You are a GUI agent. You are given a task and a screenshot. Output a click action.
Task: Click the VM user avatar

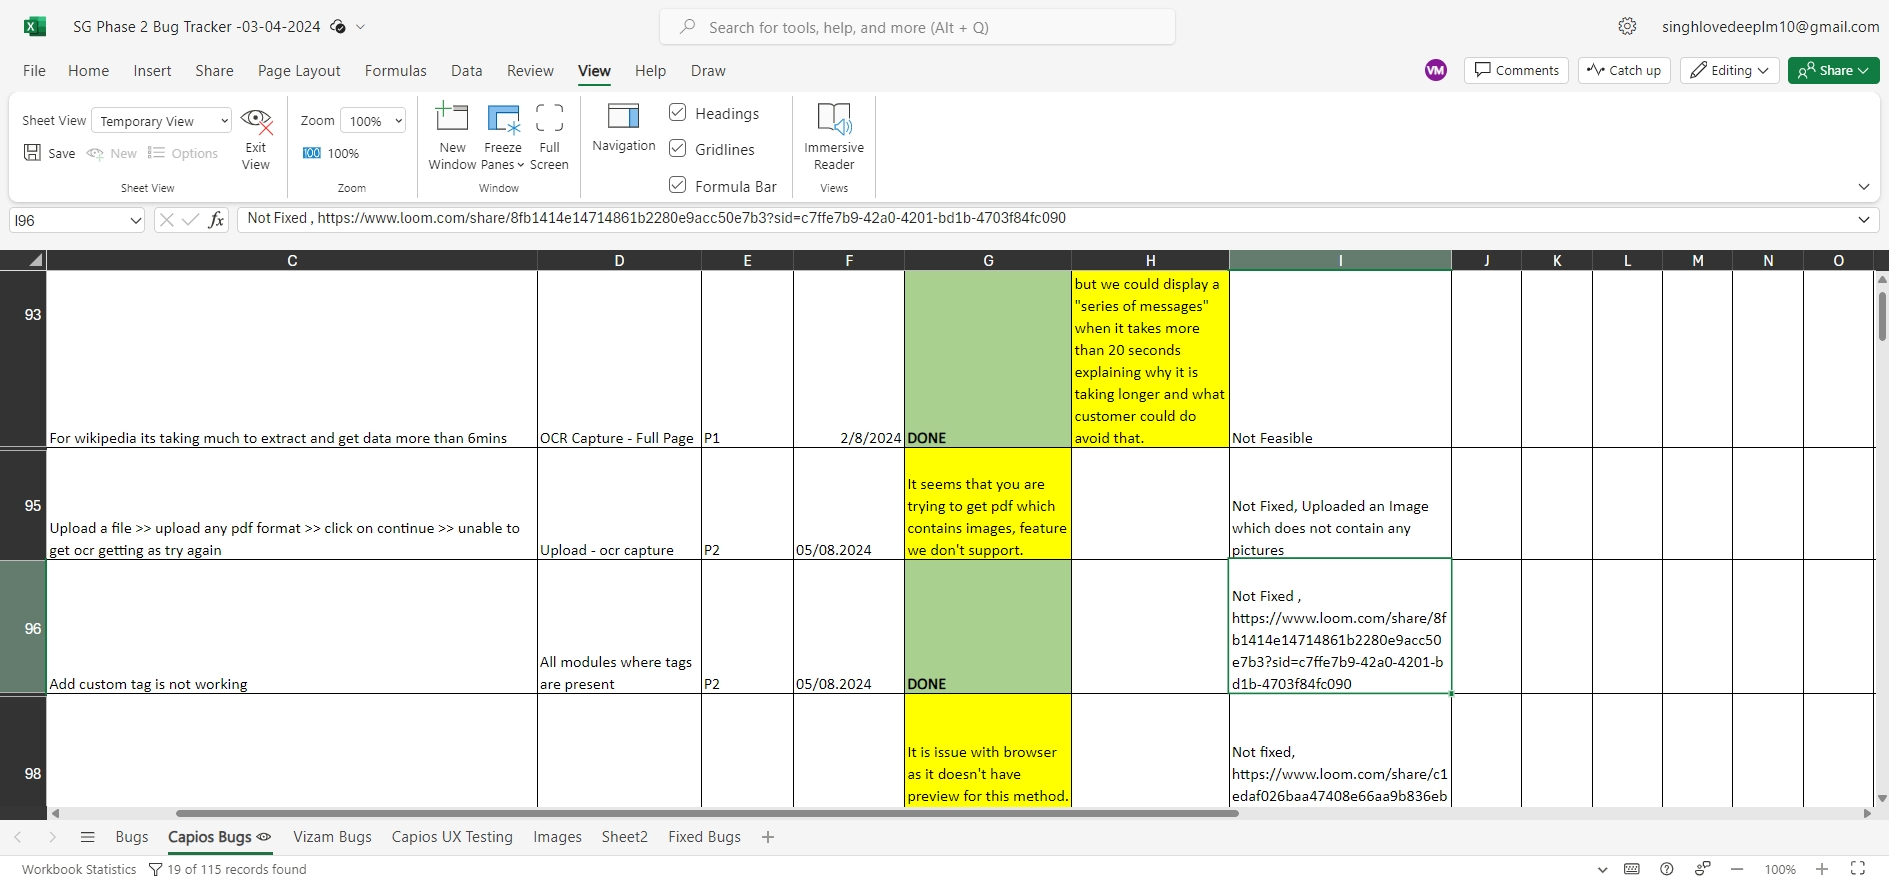1436,70
